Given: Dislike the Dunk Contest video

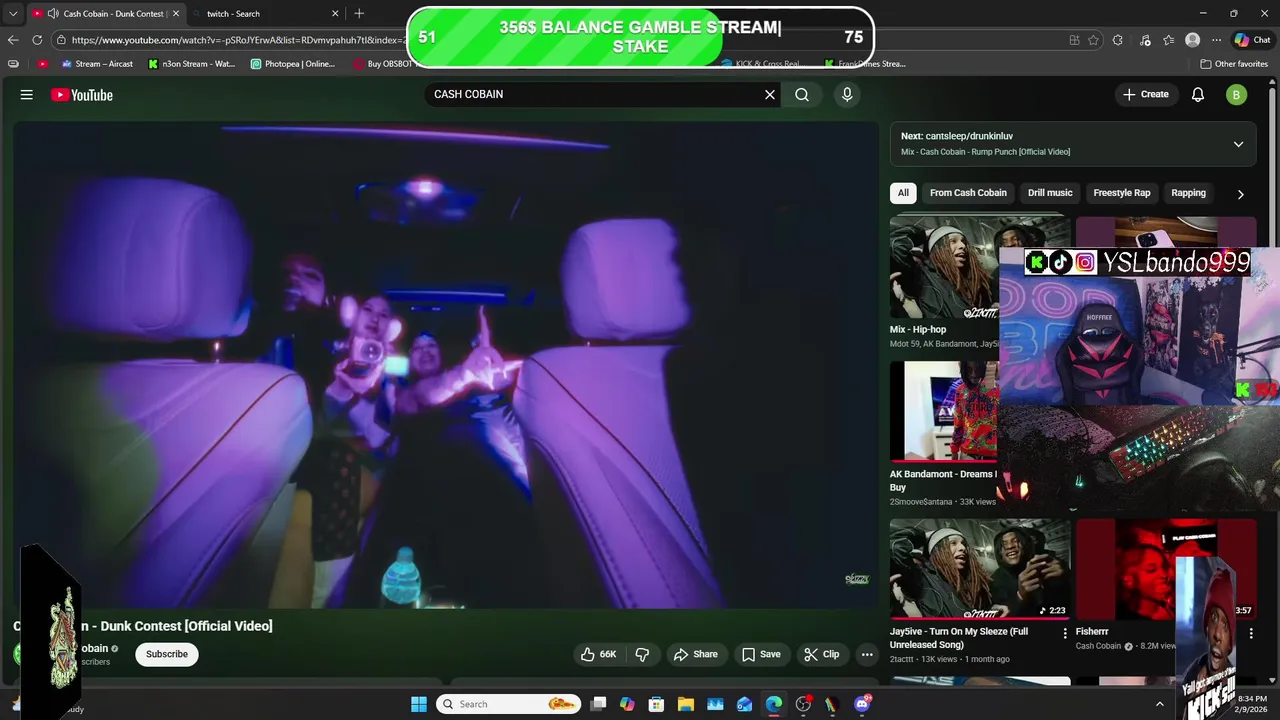Looking at the screenshot, I should 642,654.
